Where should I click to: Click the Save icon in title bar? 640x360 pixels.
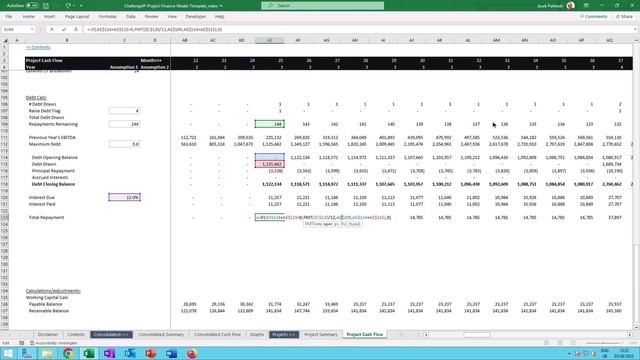click(x=46, y=6)
